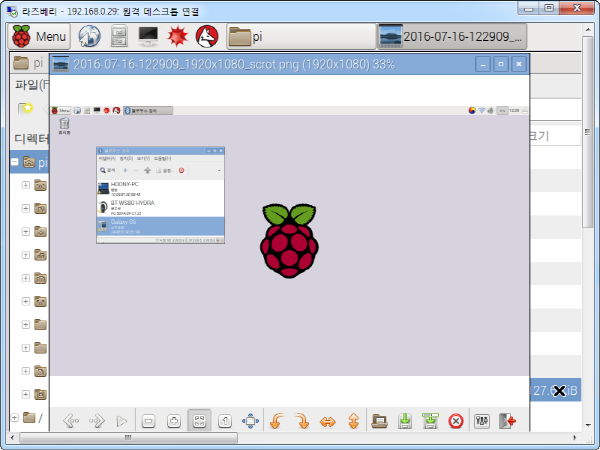Screen dimensions: 600x450
Task: Toggle fit image to window
Action: [199, 421]
